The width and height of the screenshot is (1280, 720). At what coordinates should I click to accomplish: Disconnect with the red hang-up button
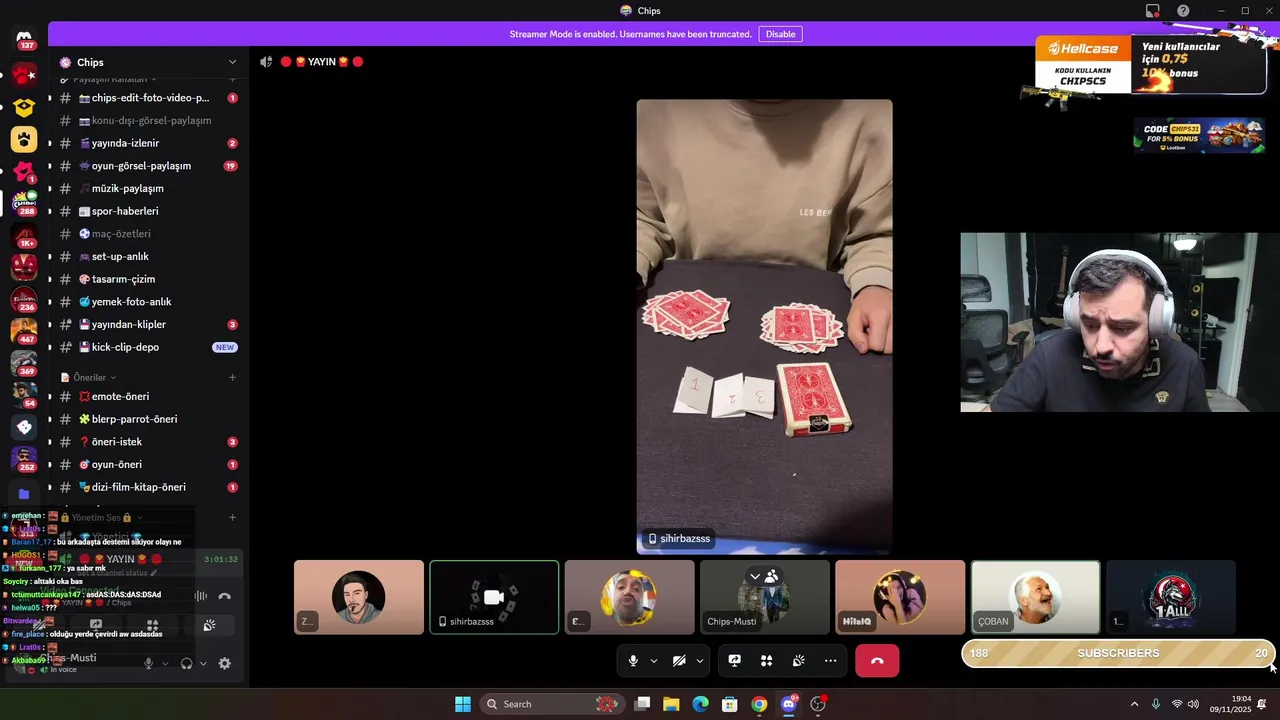(877, 661)
